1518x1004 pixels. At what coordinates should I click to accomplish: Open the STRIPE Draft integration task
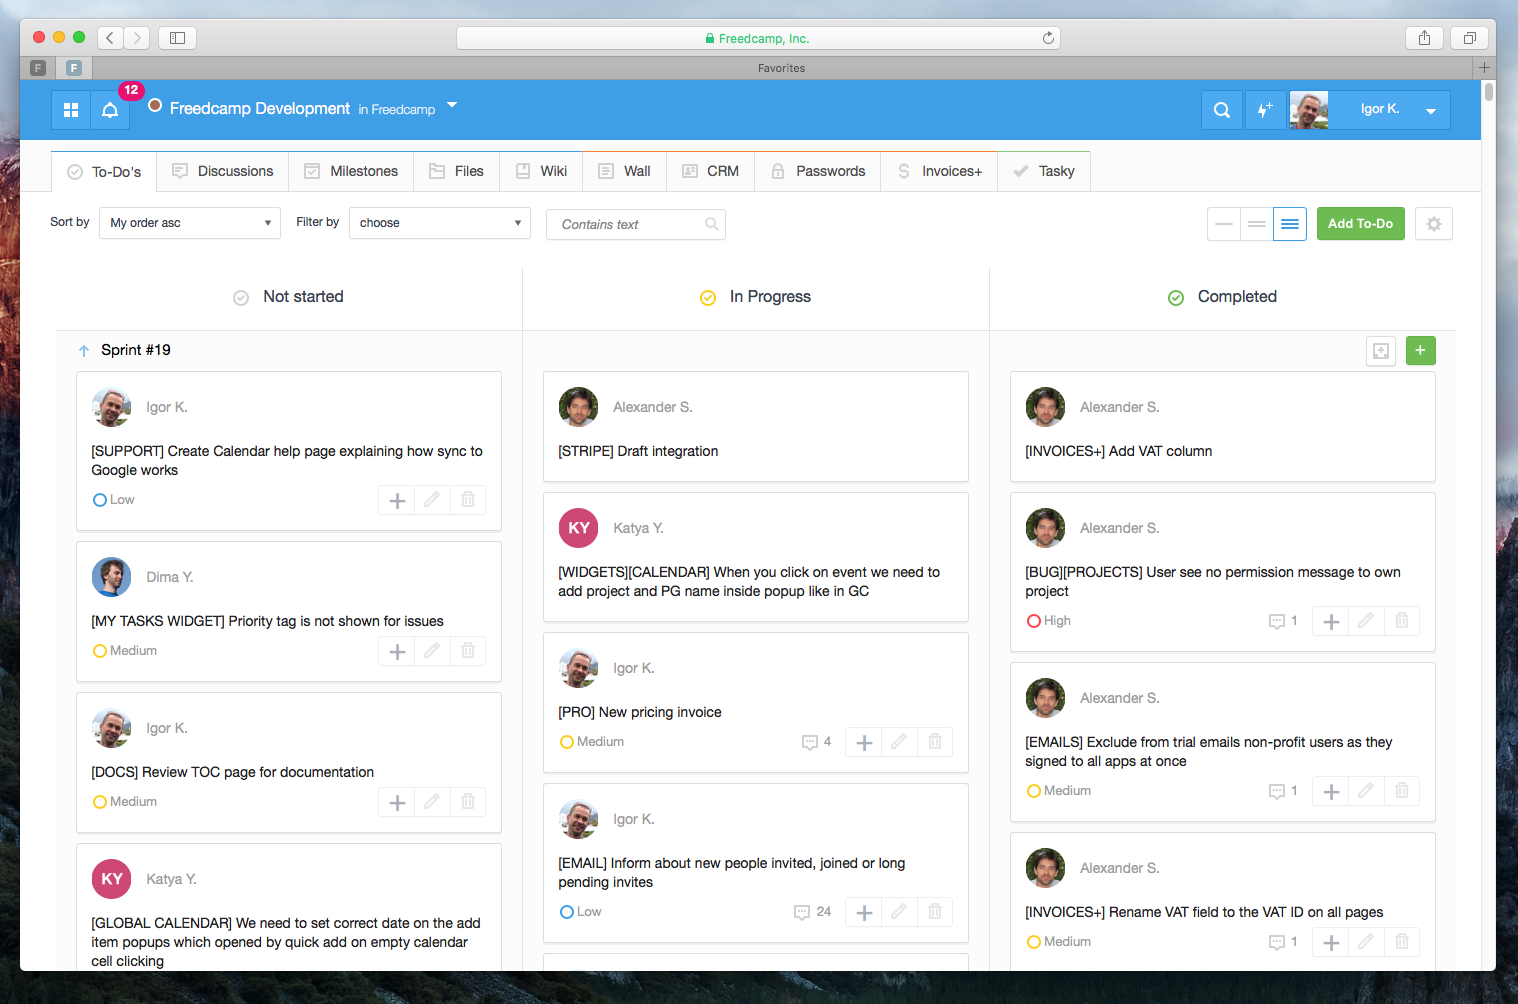(638, 451)
